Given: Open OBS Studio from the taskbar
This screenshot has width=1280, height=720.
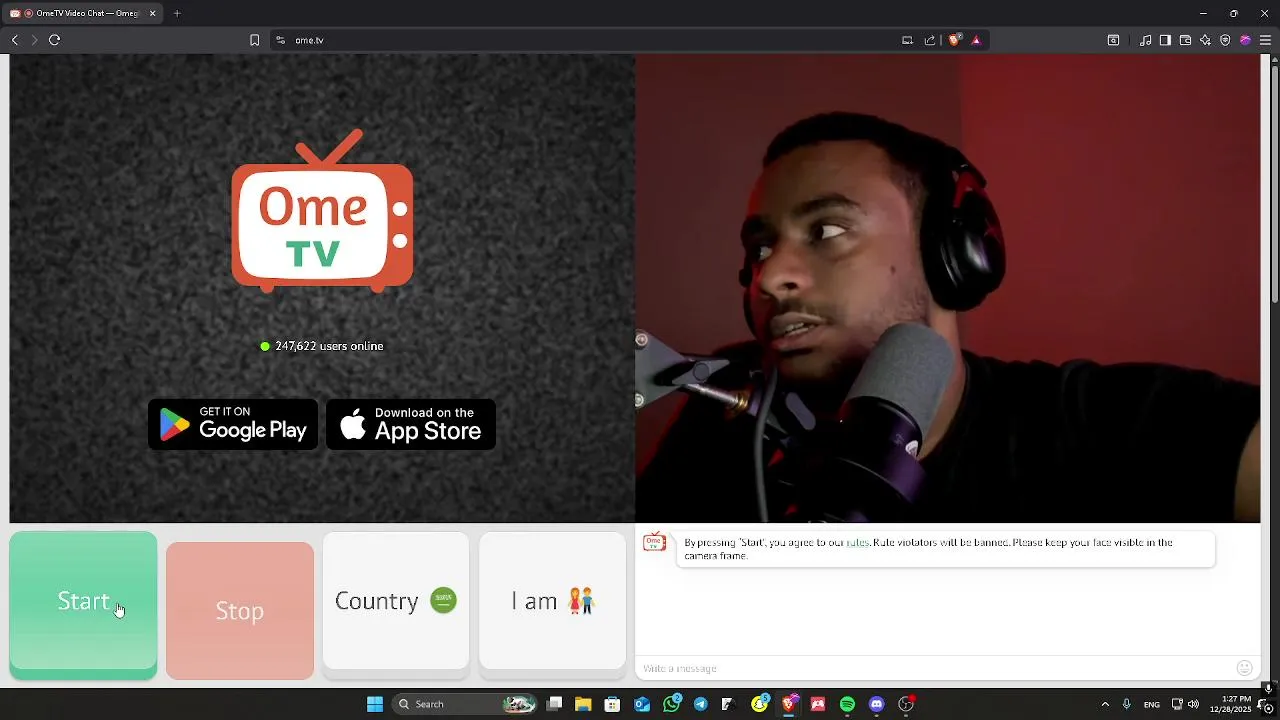Looking at the screenshot, I should click(x=906, y=704).
